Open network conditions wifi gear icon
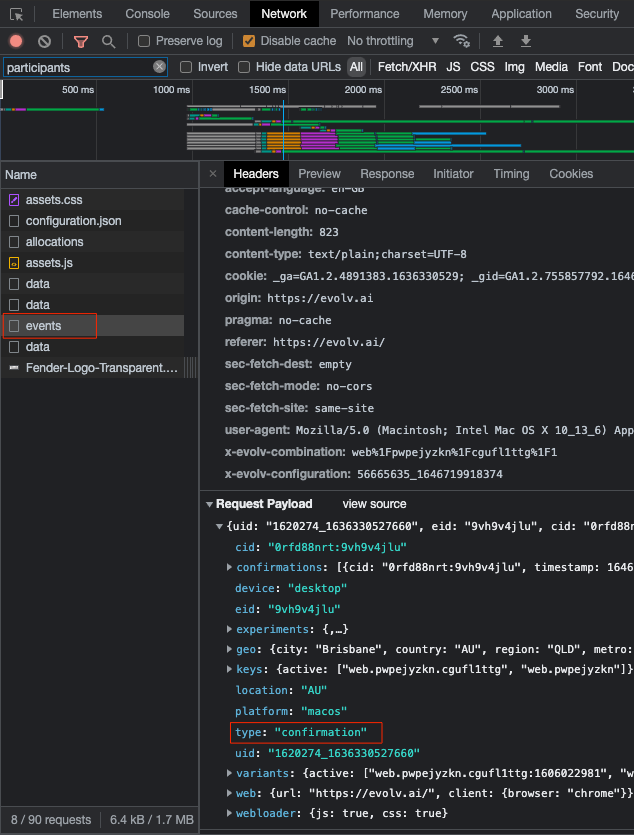The height and width of the screenshot is (835, 634). 461,41
